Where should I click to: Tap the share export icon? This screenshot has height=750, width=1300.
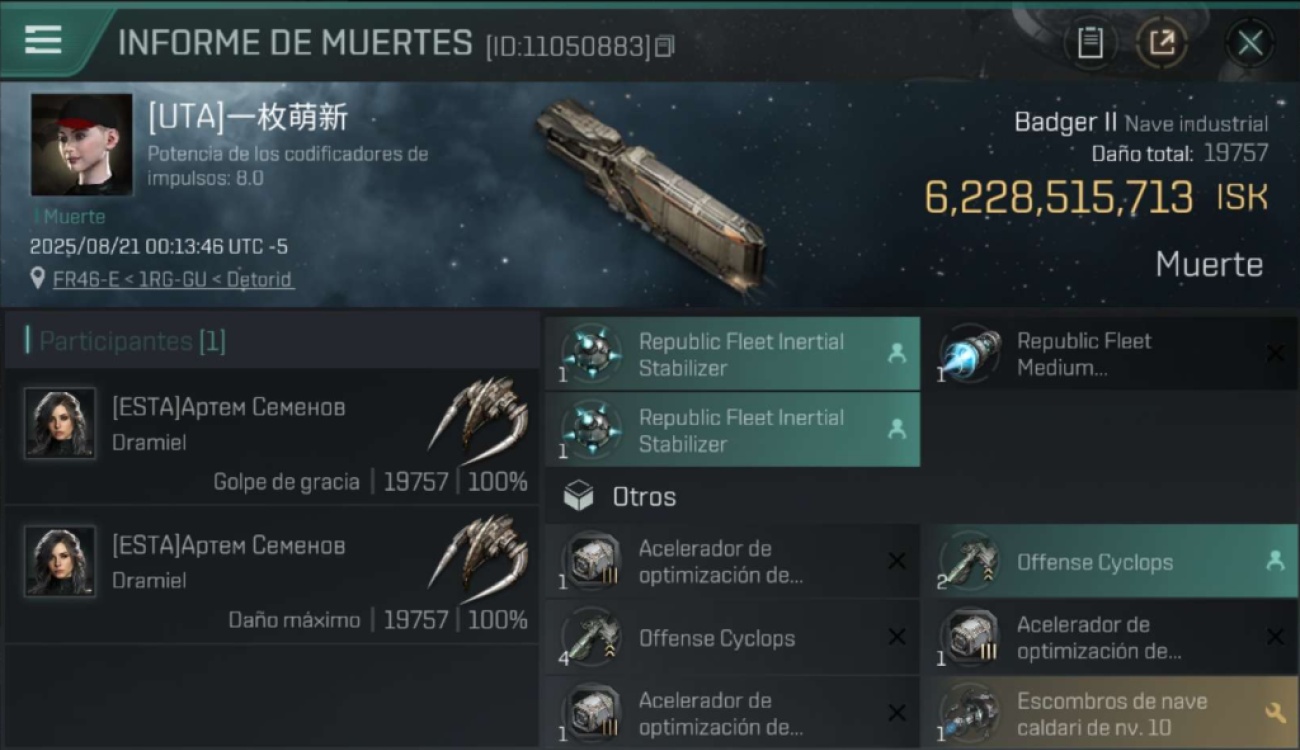(1162, 42)
